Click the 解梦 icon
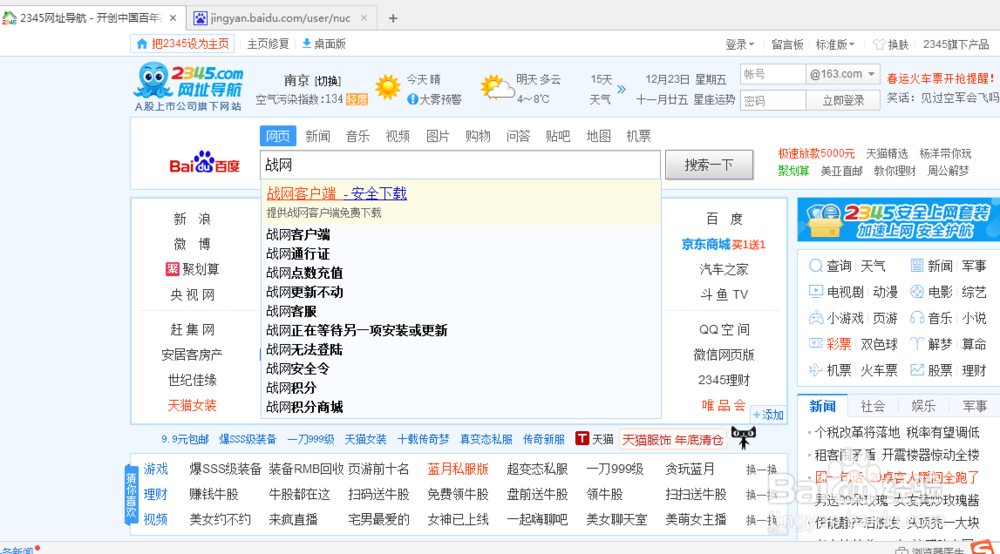The image size is (1000, 554). pos(916,344)
